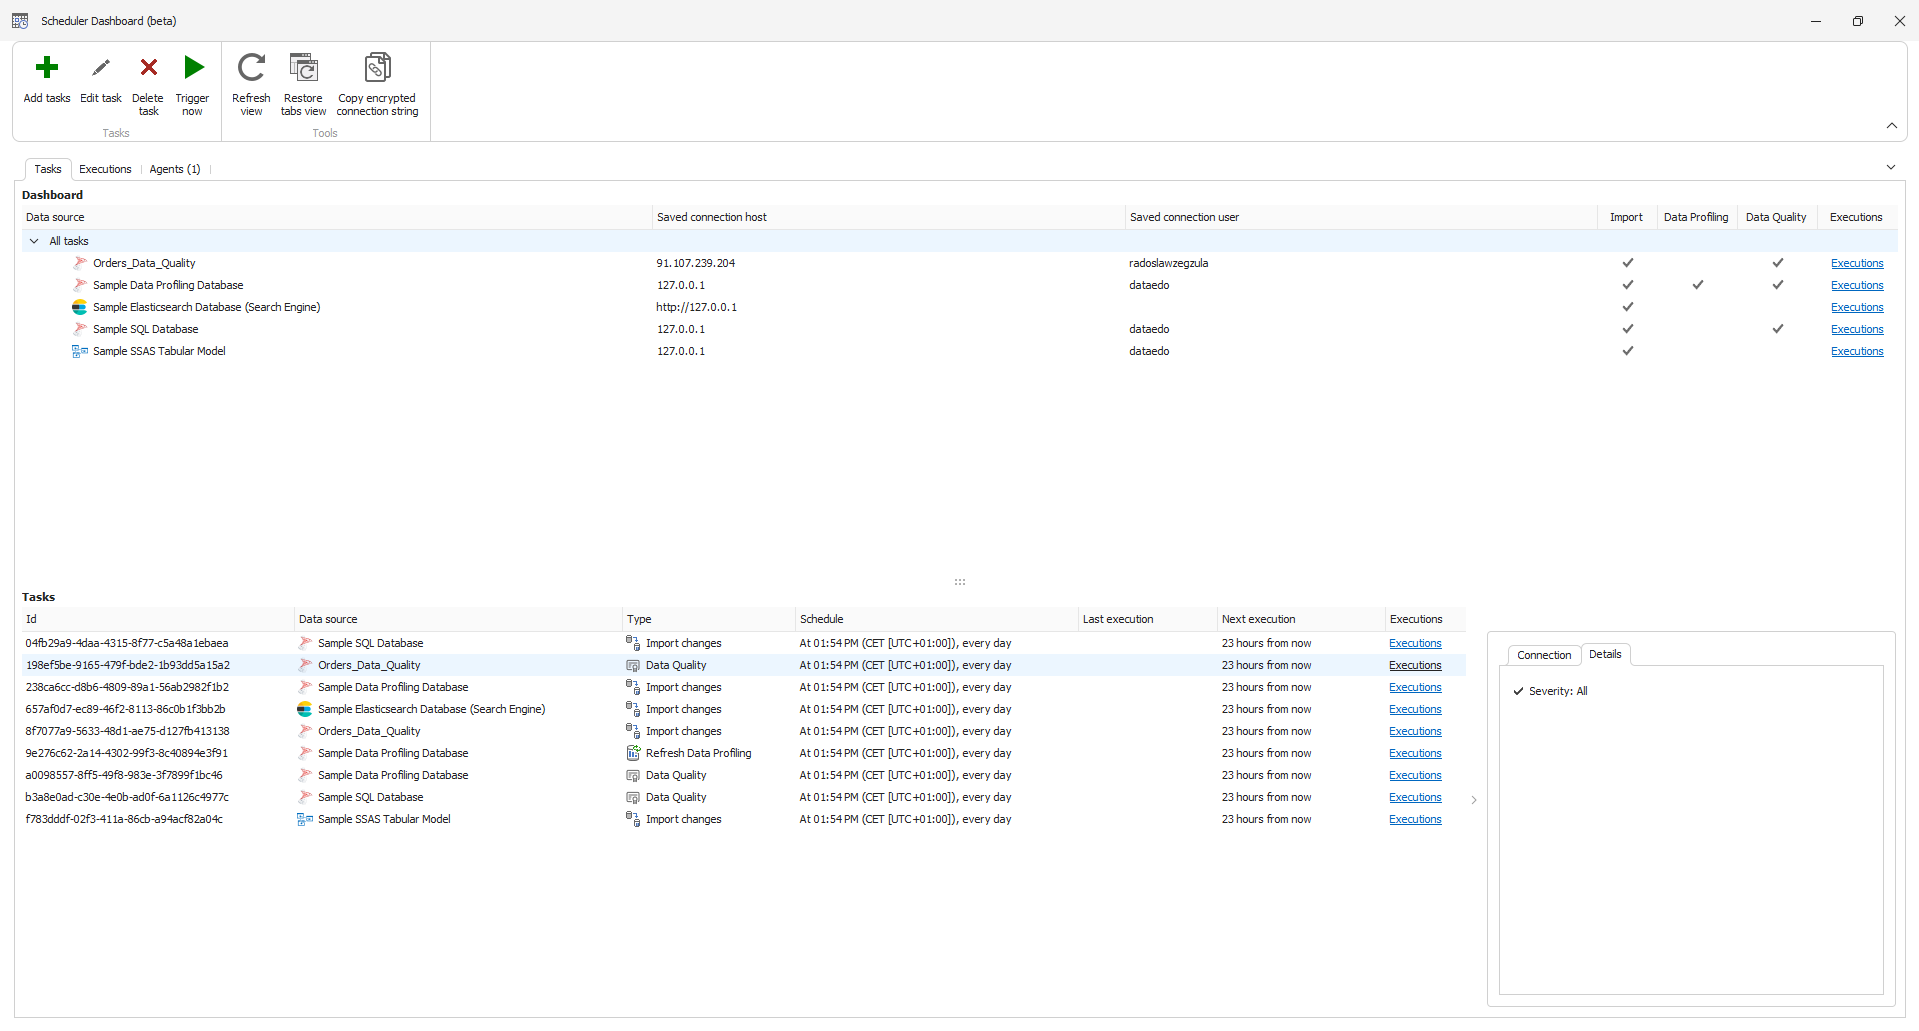Image resolution: width=1919 pixels, height=1031 pixels.
Task: Click Import checkmark for Sample Data Profiling Database
Action: 1628,285
